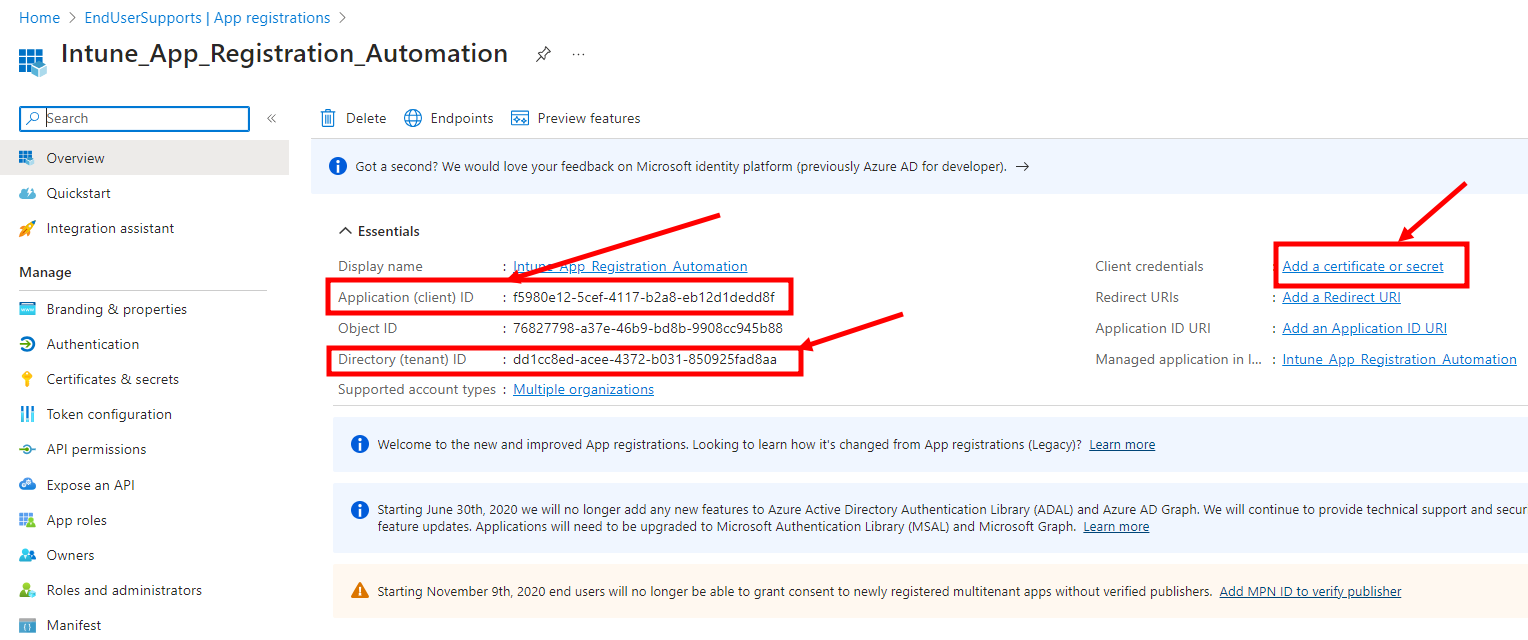
Task: Click the API permissions icon
Action: [27, 449]
